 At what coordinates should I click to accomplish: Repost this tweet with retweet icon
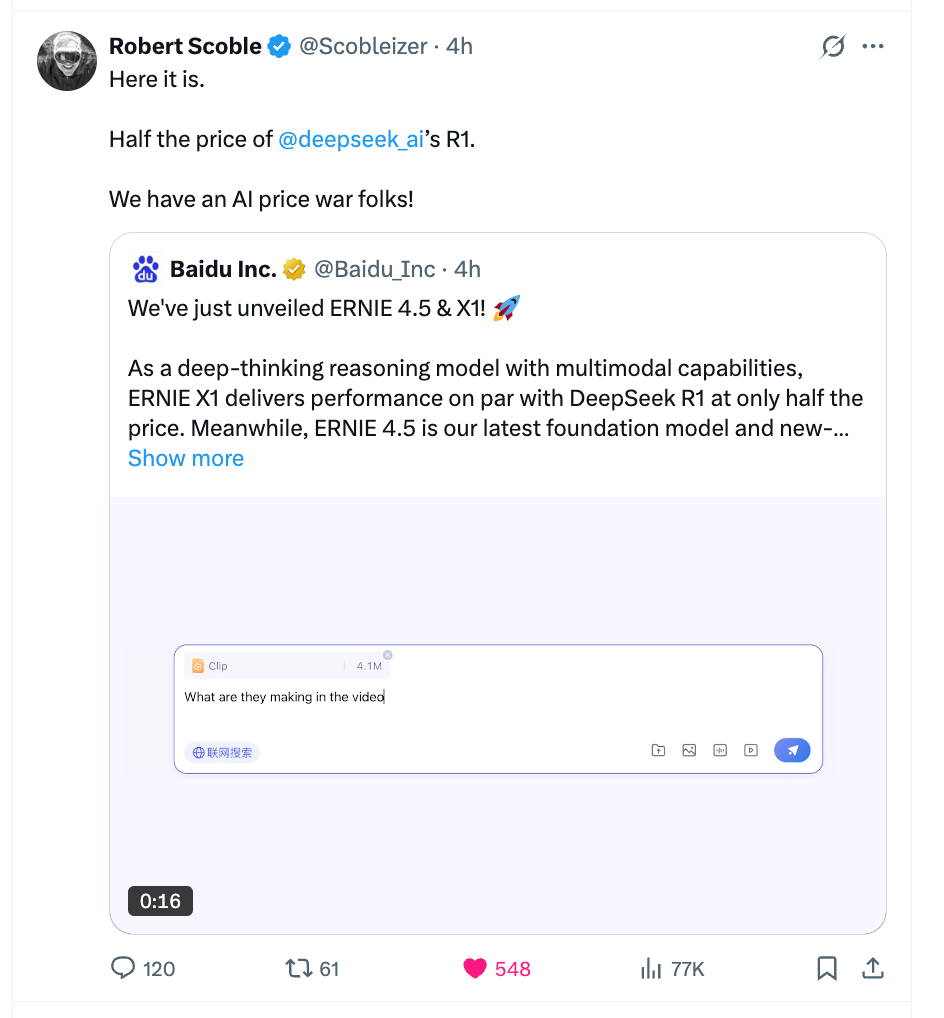[x=298, y=968]
